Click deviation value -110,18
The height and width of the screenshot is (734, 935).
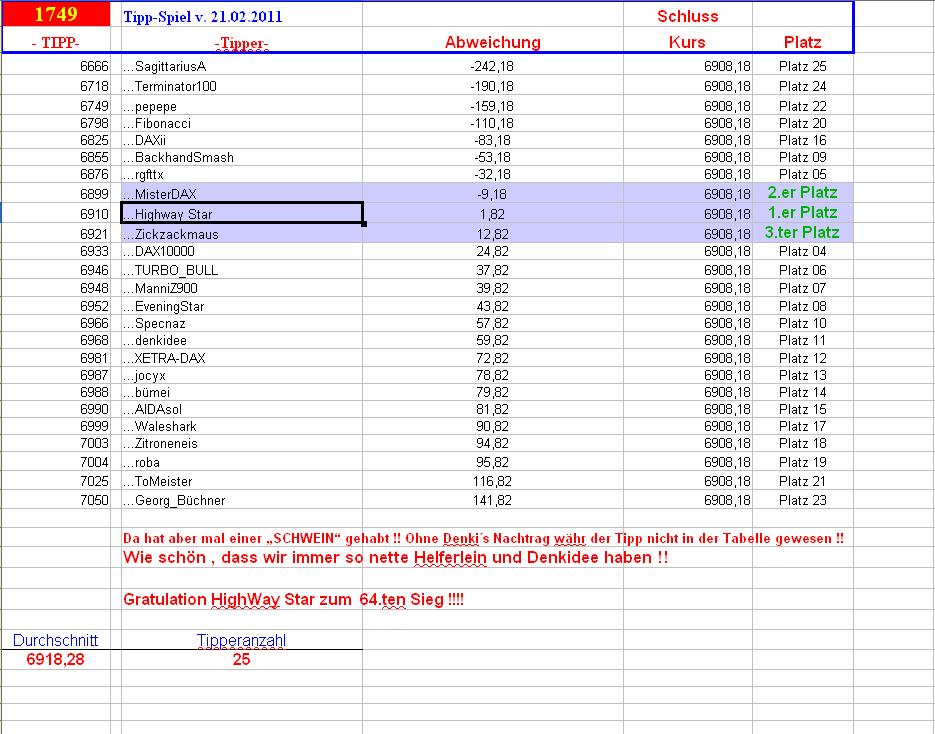tap(493, 123)
